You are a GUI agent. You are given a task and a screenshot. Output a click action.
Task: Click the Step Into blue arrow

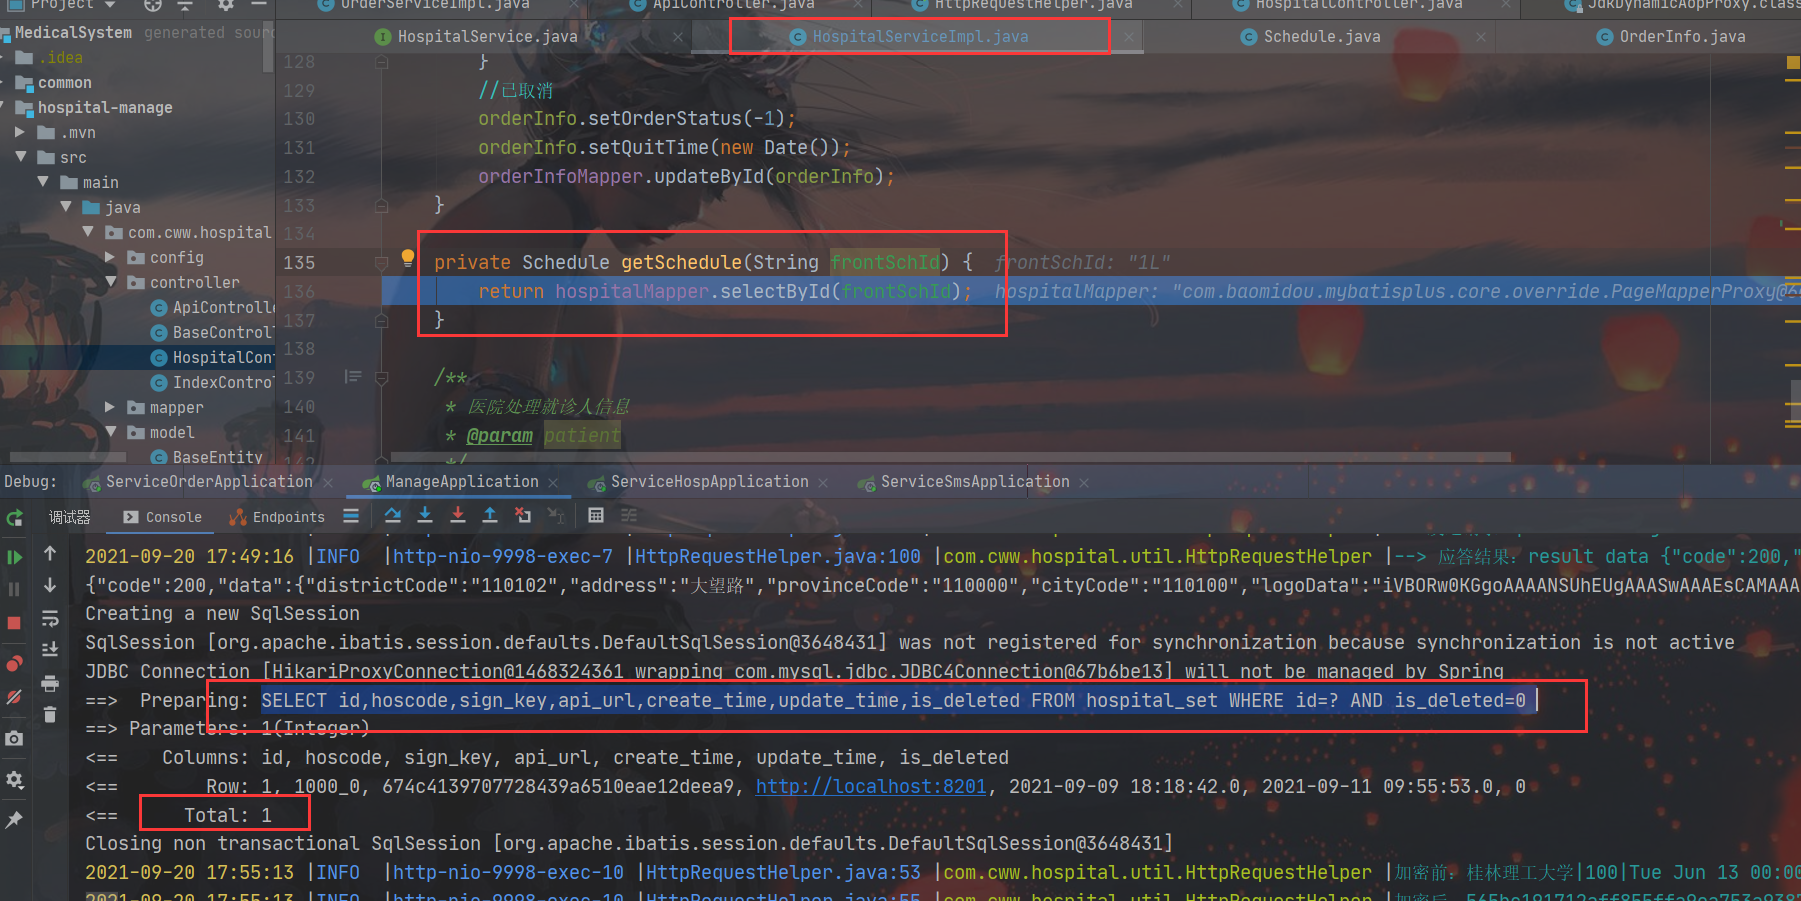point(425,515)
